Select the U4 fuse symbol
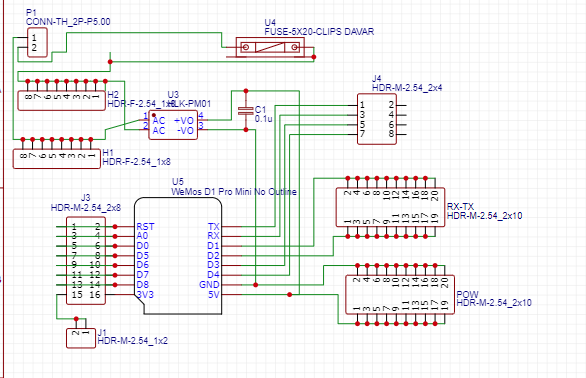The image size is (586, 378). point(270,47)
